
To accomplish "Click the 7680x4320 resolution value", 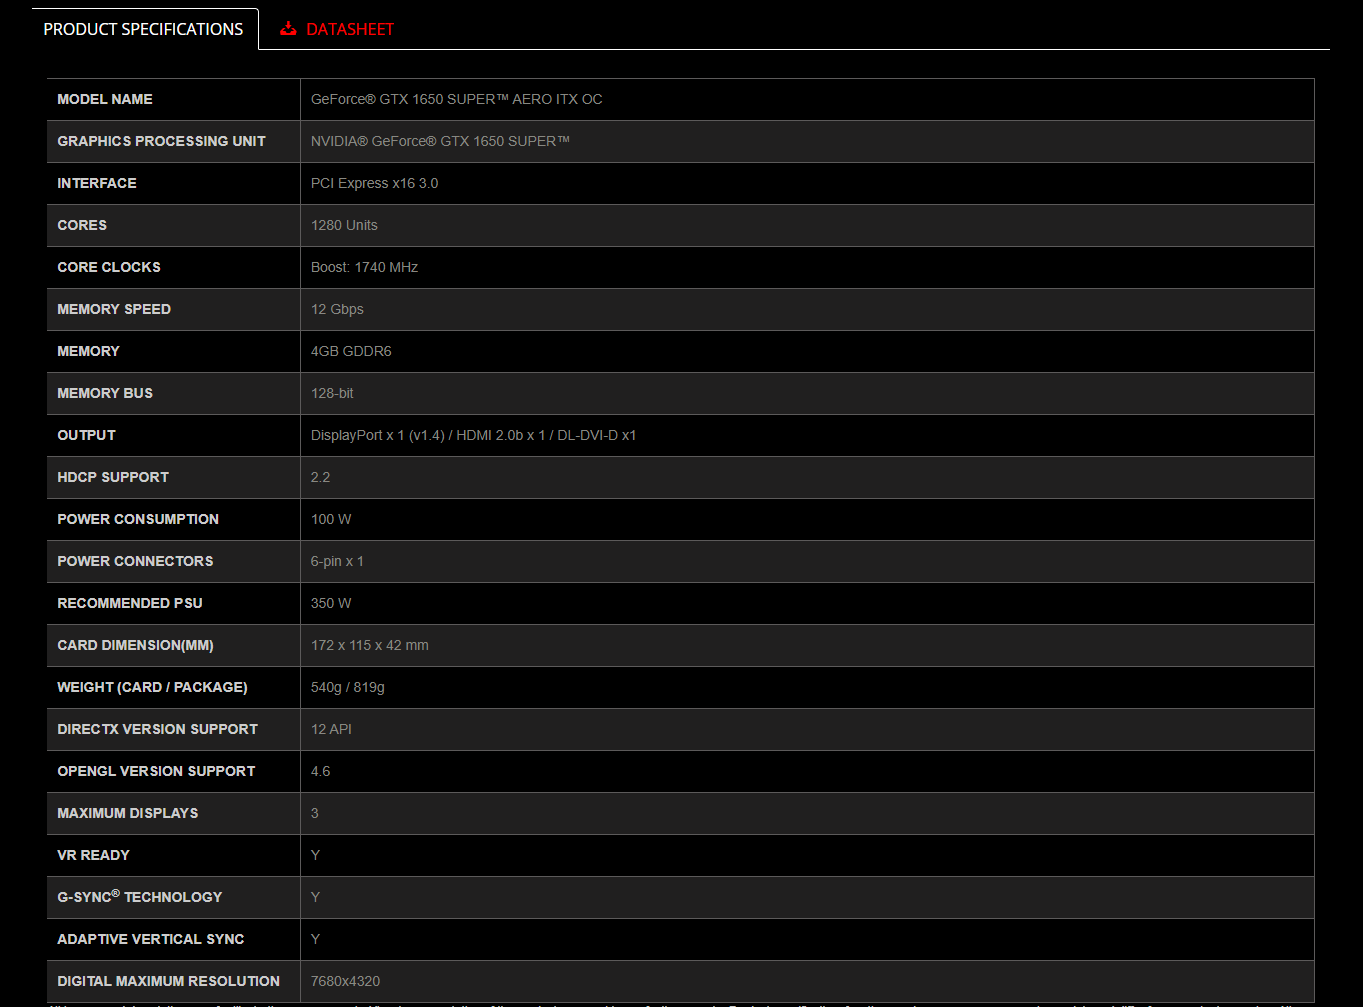I will [345, 981].
